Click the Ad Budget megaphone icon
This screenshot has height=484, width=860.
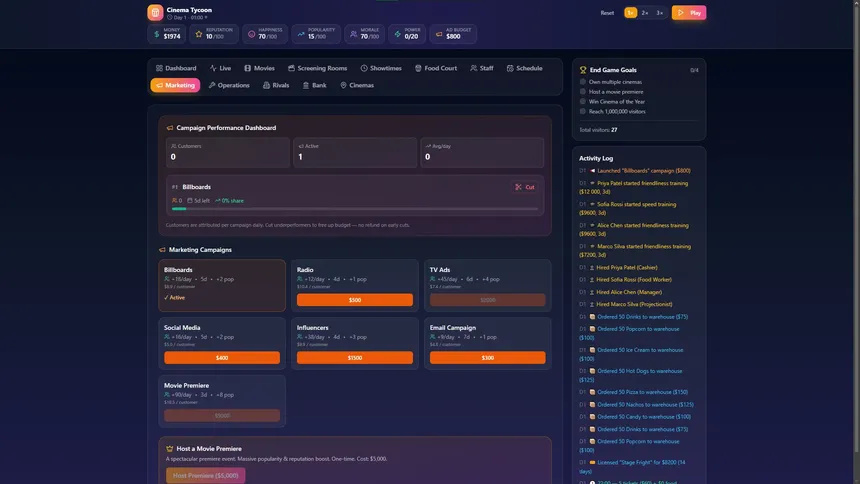click(x=439, y=34)
